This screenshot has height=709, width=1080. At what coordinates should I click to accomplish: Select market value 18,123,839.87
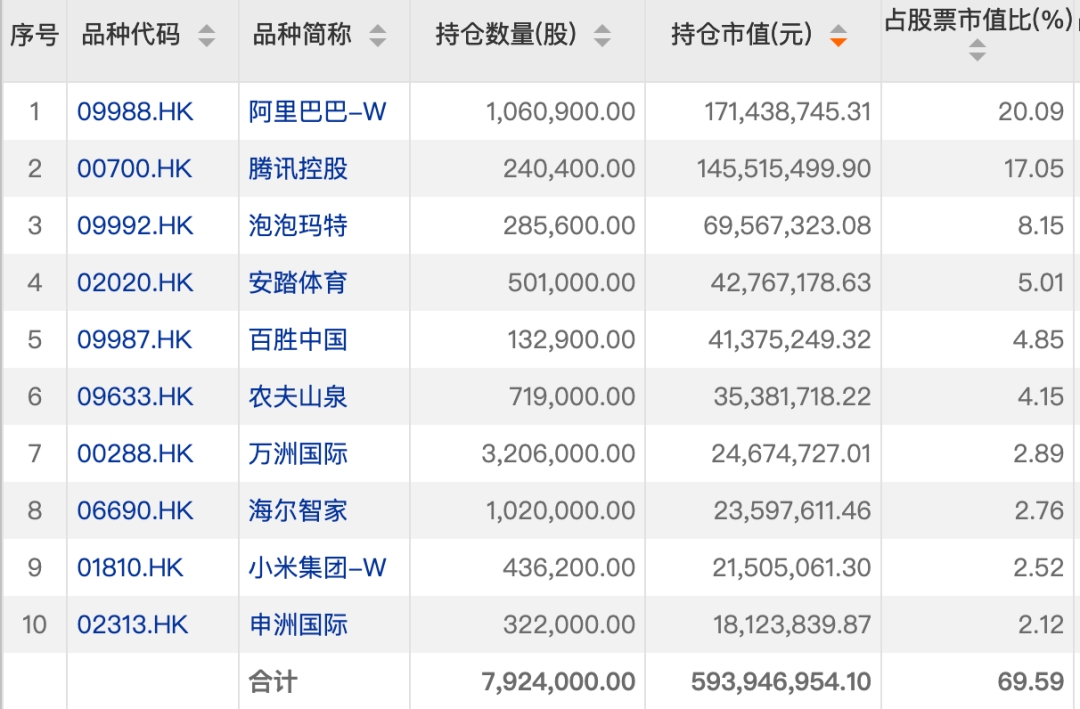pyautogui.click(x=792, y=625)
